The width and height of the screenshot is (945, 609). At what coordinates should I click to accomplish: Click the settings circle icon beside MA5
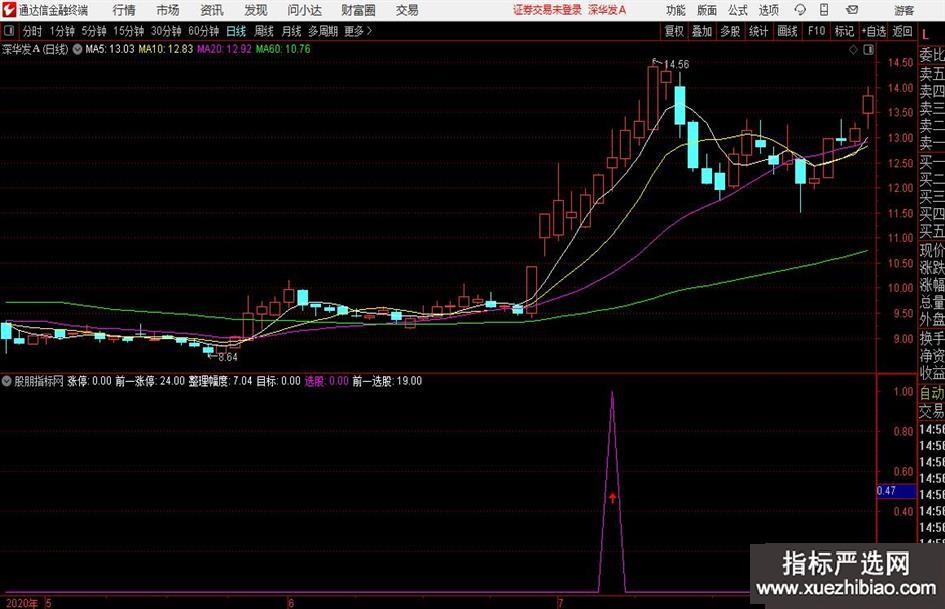77,49
